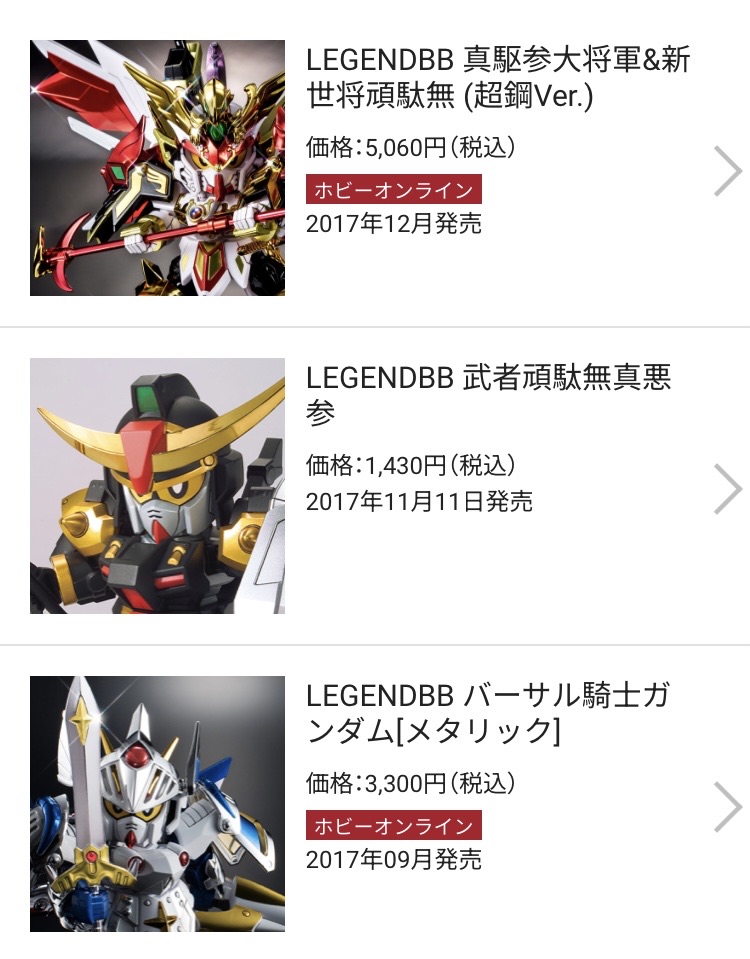This screenshot has width=750, height=959.
Task: Click the 2017年11月11日発売 release date
Action: click(419, 502)
